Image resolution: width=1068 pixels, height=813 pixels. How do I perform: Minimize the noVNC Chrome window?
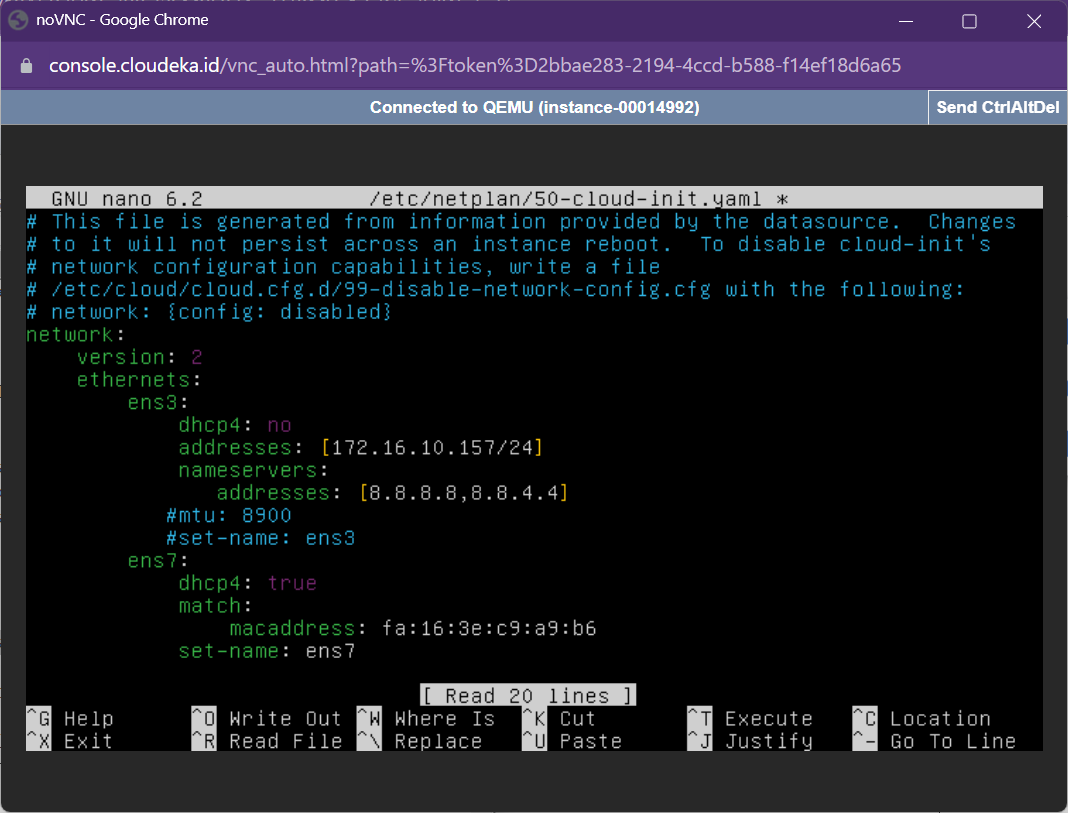(905, 21)
